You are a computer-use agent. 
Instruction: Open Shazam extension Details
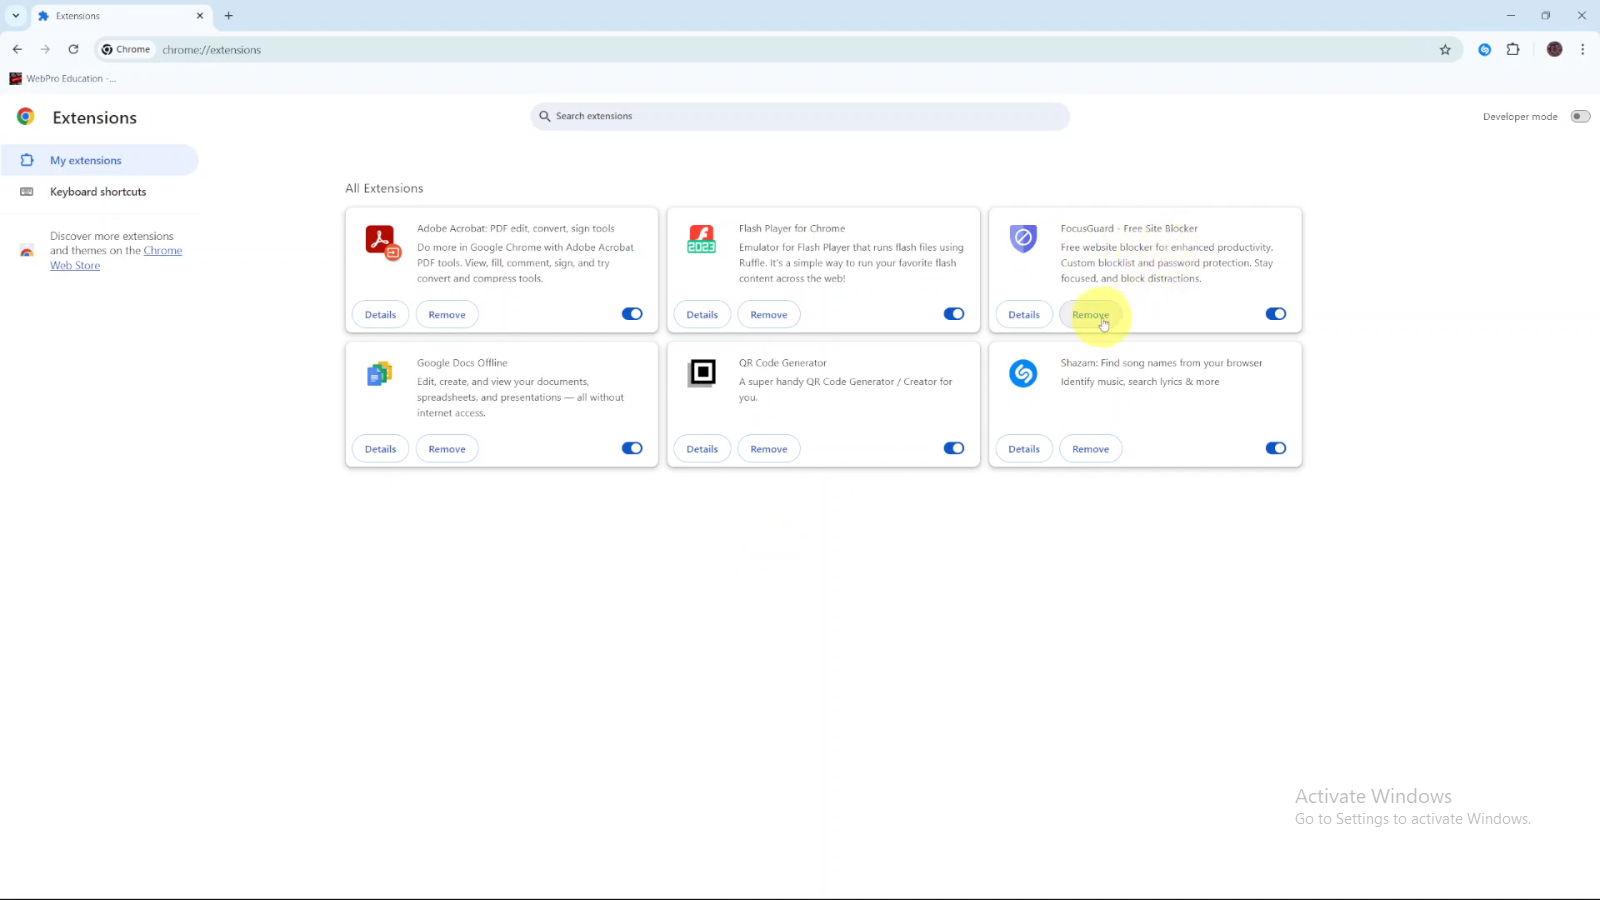pyautogui.click(x=1024, y=449)
